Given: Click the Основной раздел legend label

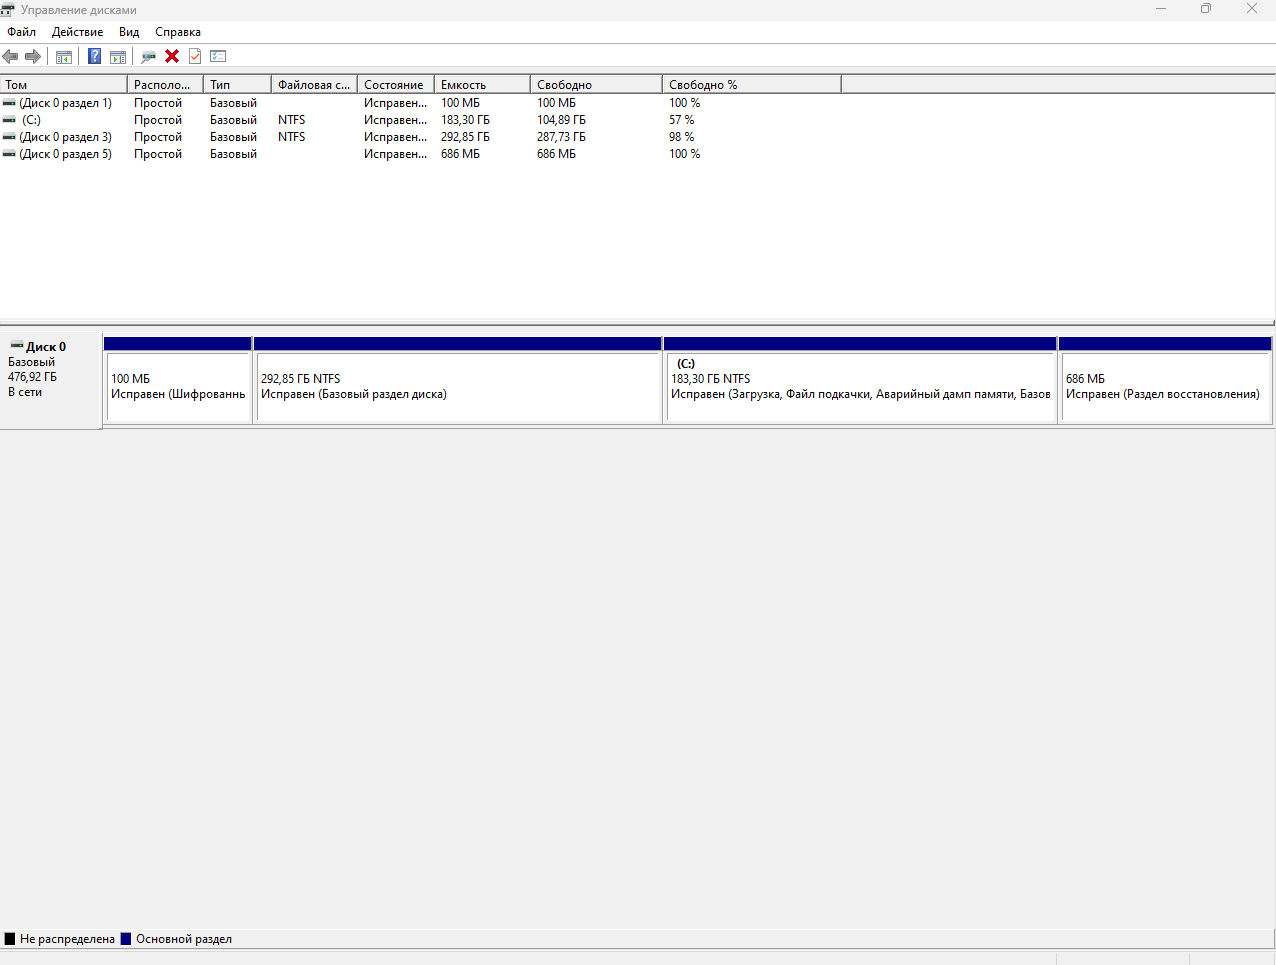Looking at the screenshot, I should pyautogui.click(x=184, y=939).
